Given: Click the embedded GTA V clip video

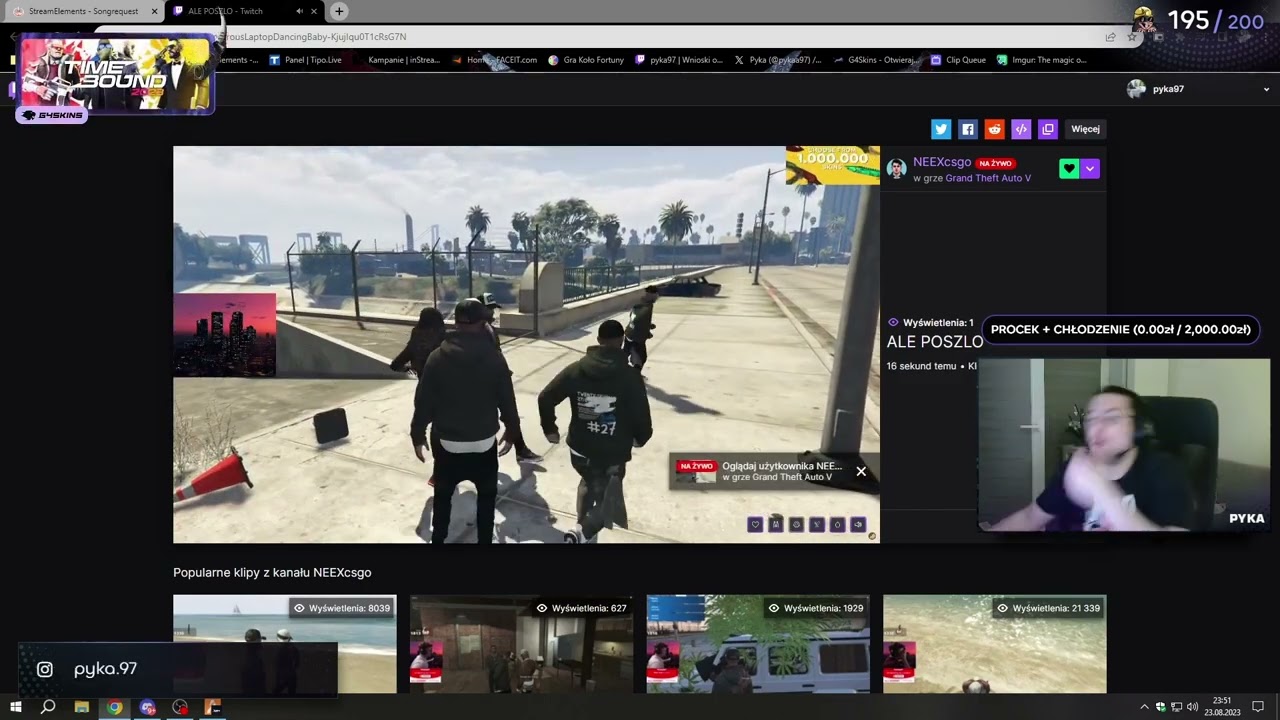Looking at the screenshot, I should (x=526, y=345).
